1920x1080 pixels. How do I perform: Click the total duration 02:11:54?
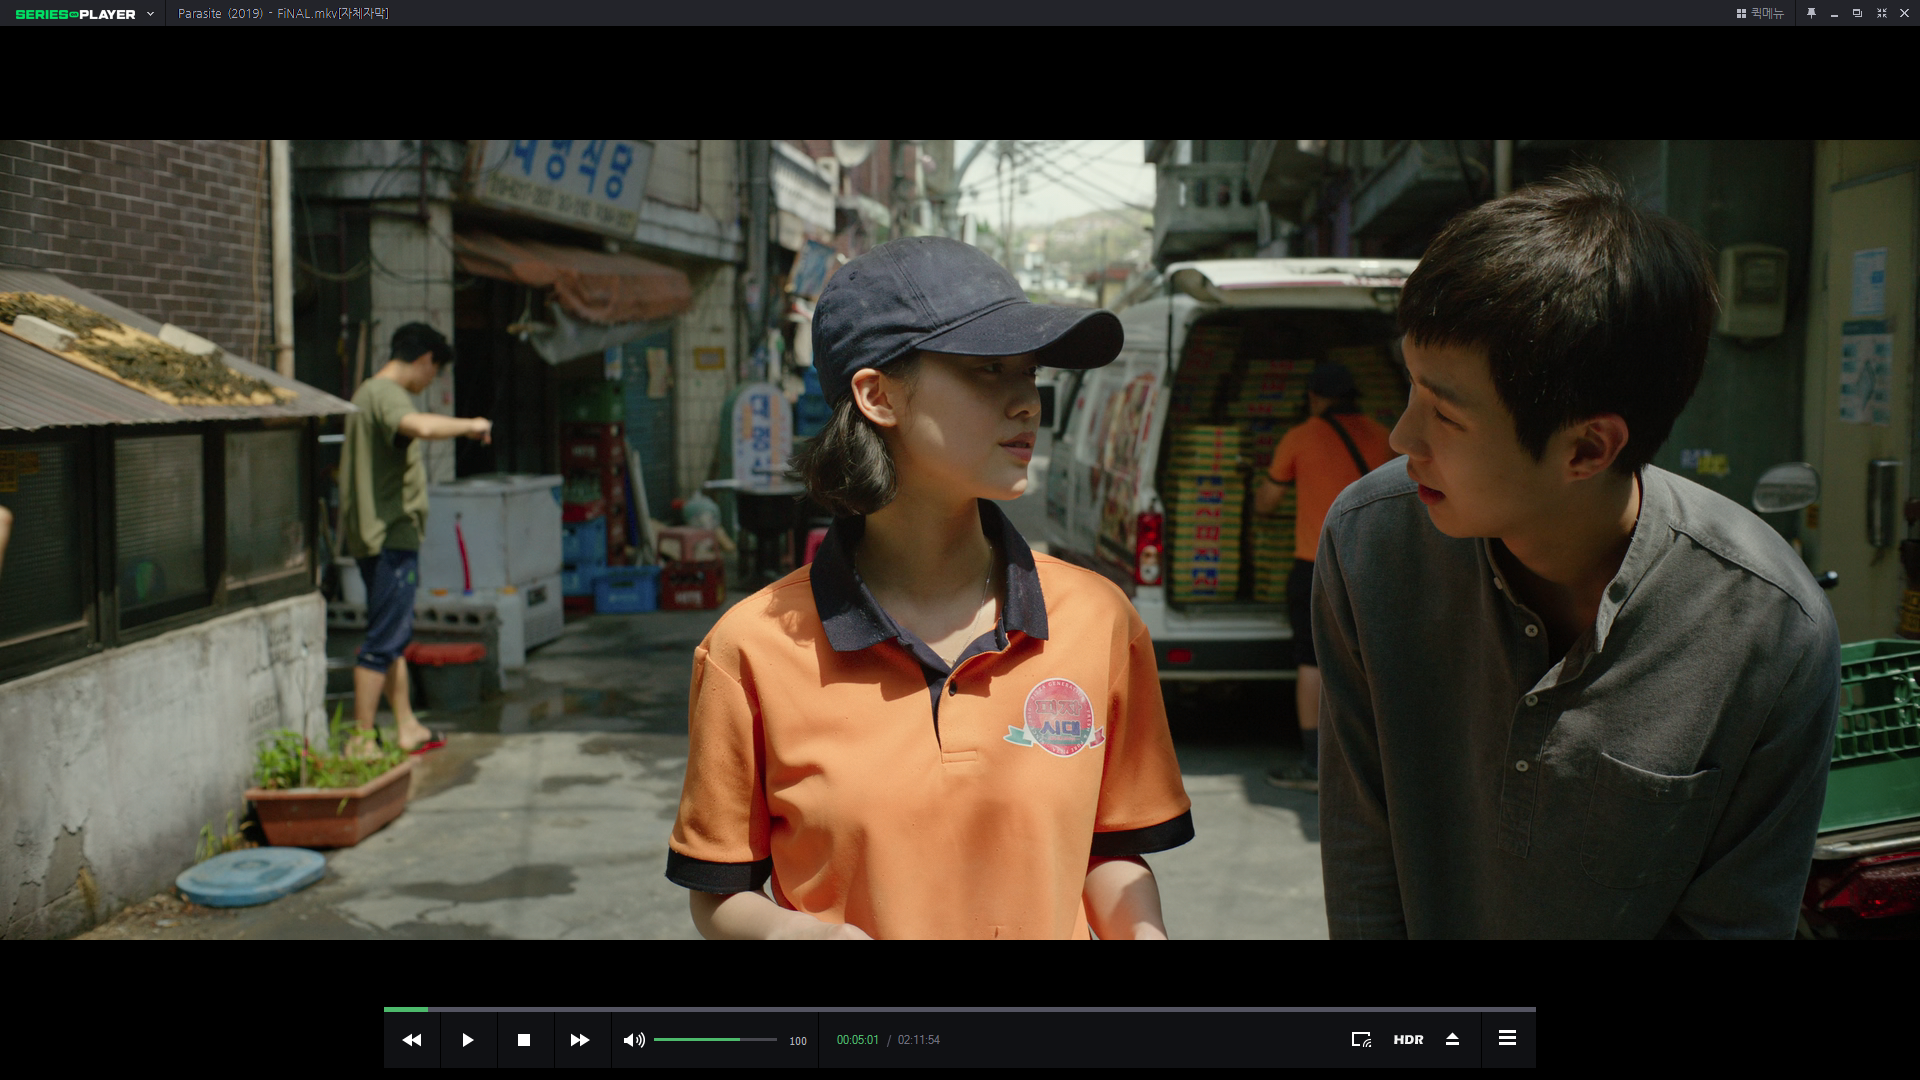pyautogui.click(x=919, y=1040)
